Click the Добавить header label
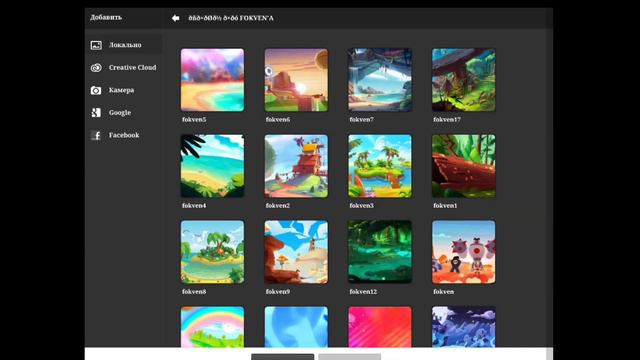640x360 pixels. click(106, 18)
